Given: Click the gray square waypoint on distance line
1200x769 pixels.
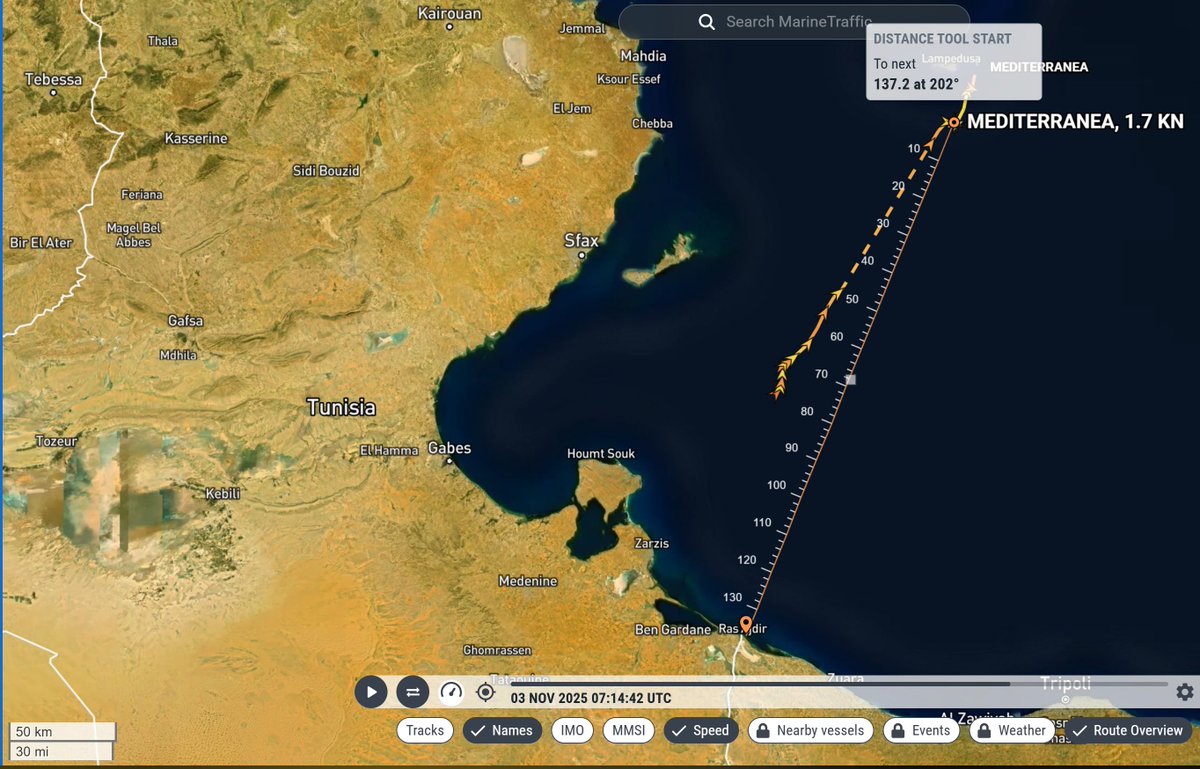Looking at the screenshot, I should [850, 380].
